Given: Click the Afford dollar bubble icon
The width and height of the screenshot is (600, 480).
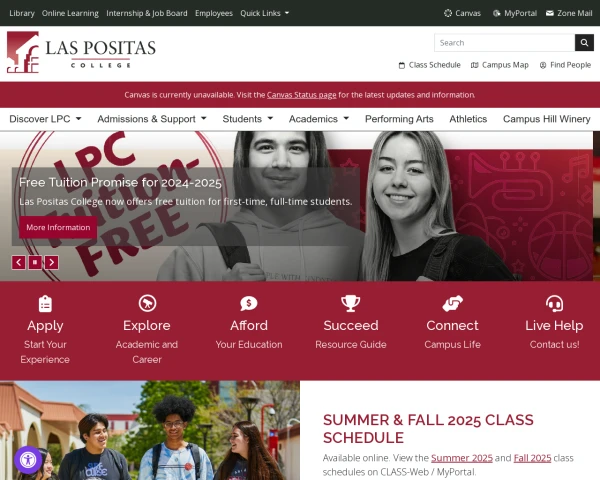Looking at the screenshot, I should pyautogui.click(x=249, y=303).
